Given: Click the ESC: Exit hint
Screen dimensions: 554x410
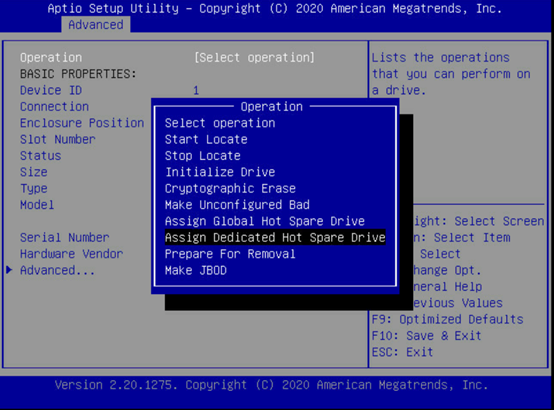Looking at the screenshot, I should [x=402, y=352].
